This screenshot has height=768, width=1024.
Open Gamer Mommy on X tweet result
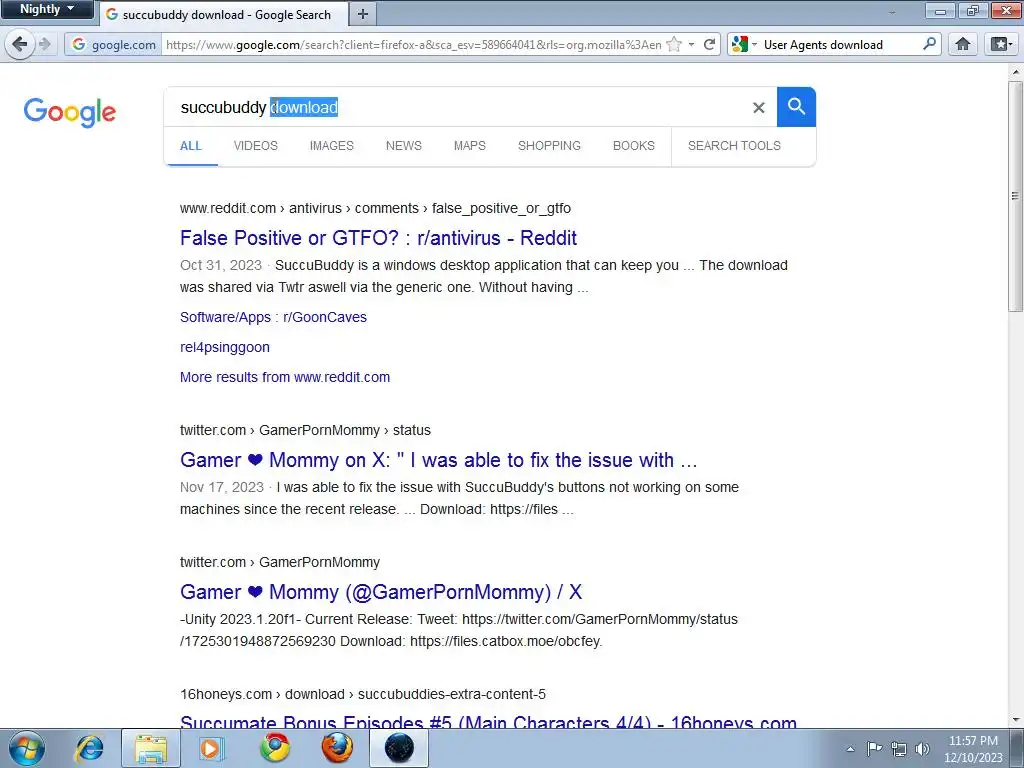point(438,460)
